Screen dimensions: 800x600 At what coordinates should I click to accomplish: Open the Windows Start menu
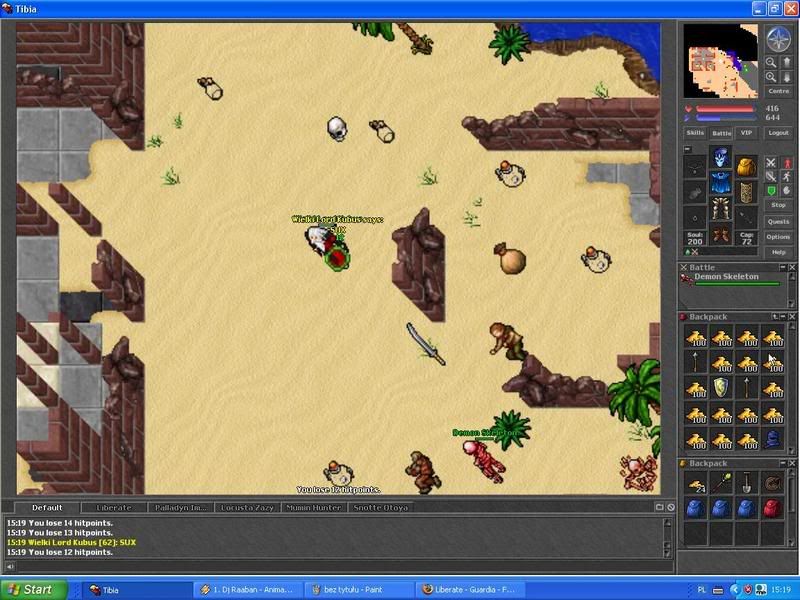pyautogui.click(x=34, y=590)
